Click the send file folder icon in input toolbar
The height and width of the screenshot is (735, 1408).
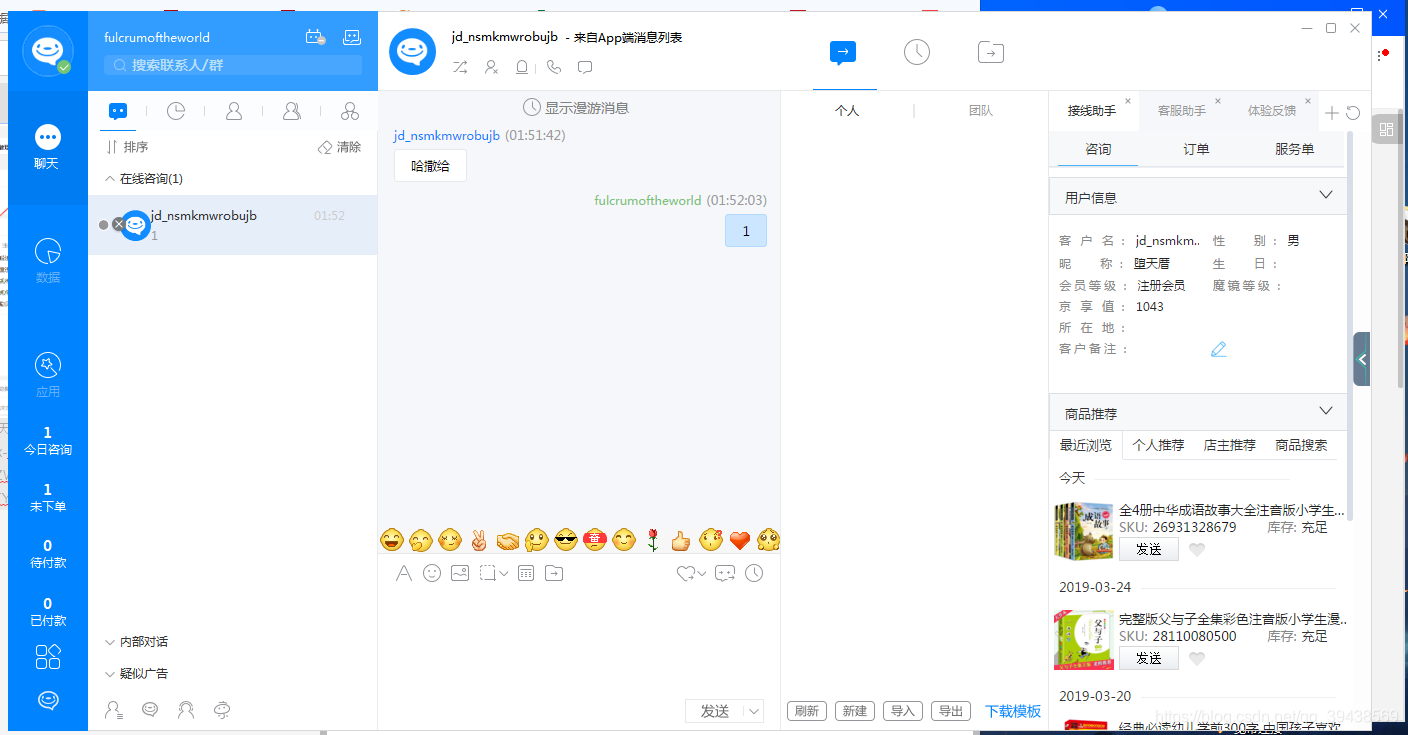(554, 573)
